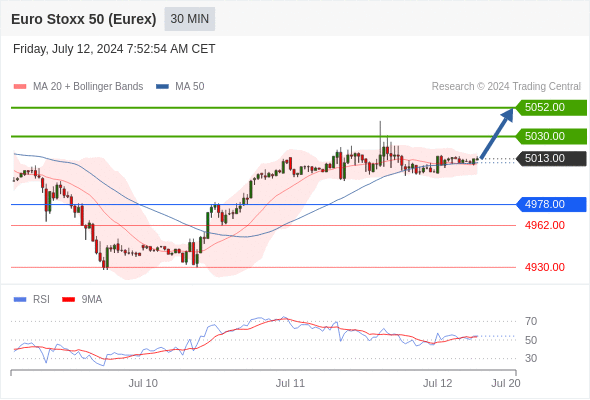Click the 30 MIN timeframe button

[x=190, y=19]
